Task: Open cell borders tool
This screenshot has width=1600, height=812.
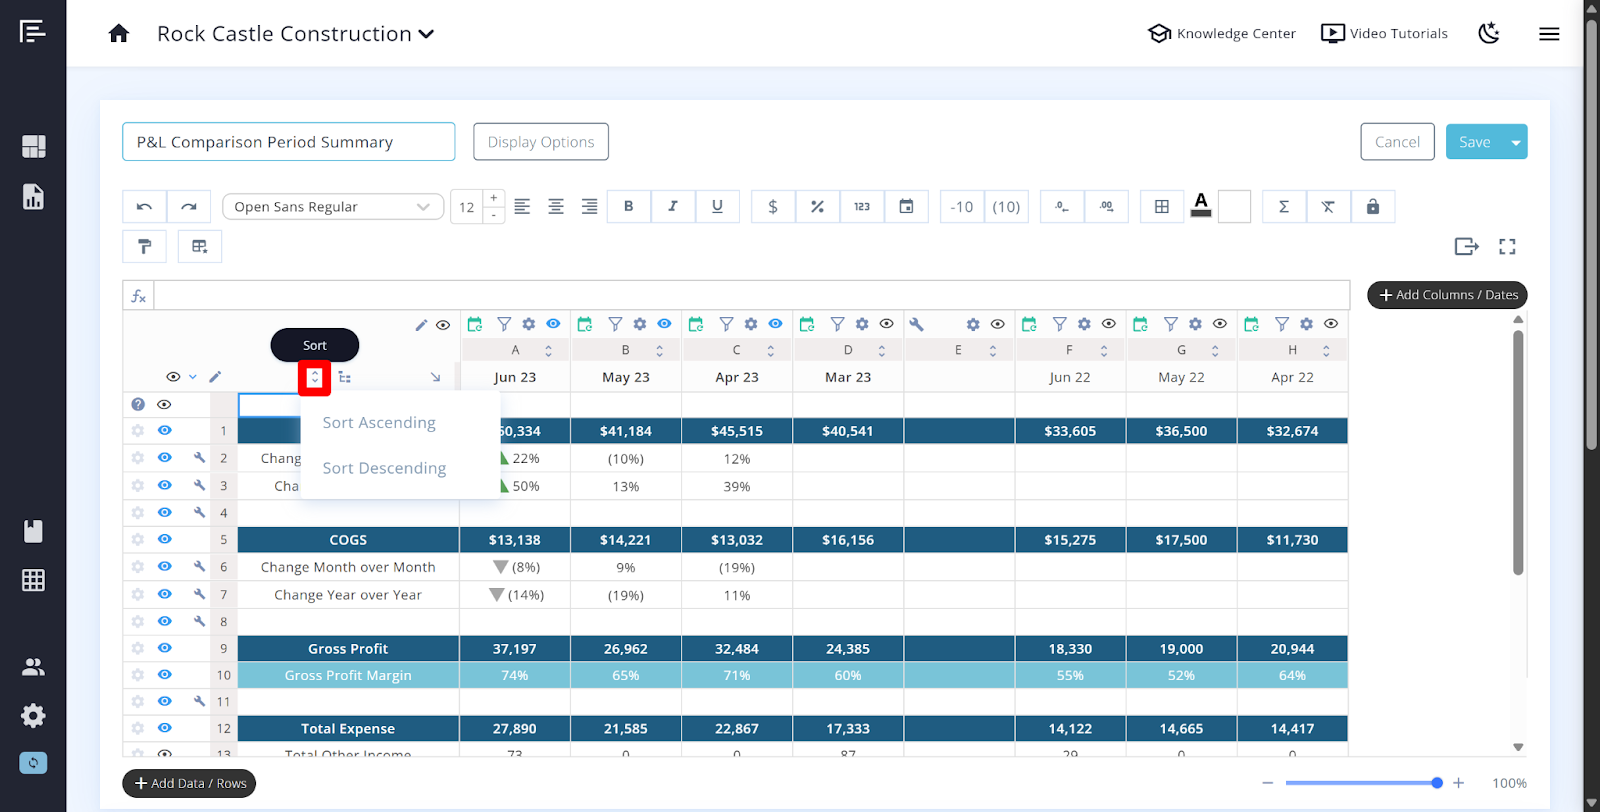Action: pos(1162,207)
